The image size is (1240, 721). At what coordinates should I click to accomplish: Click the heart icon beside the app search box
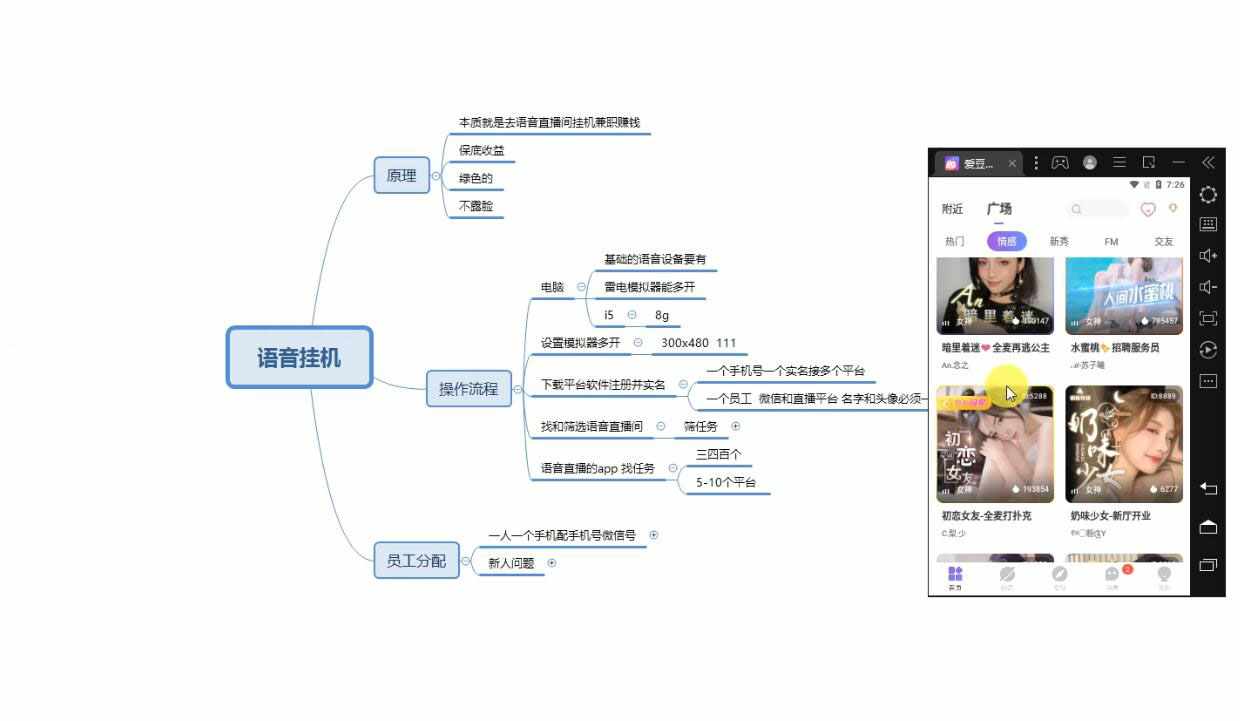pyautogui.click(x=1148, y=209)
